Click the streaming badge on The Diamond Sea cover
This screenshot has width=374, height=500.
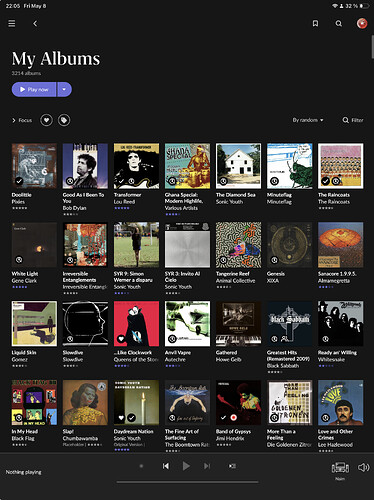[x=223, y=181]
